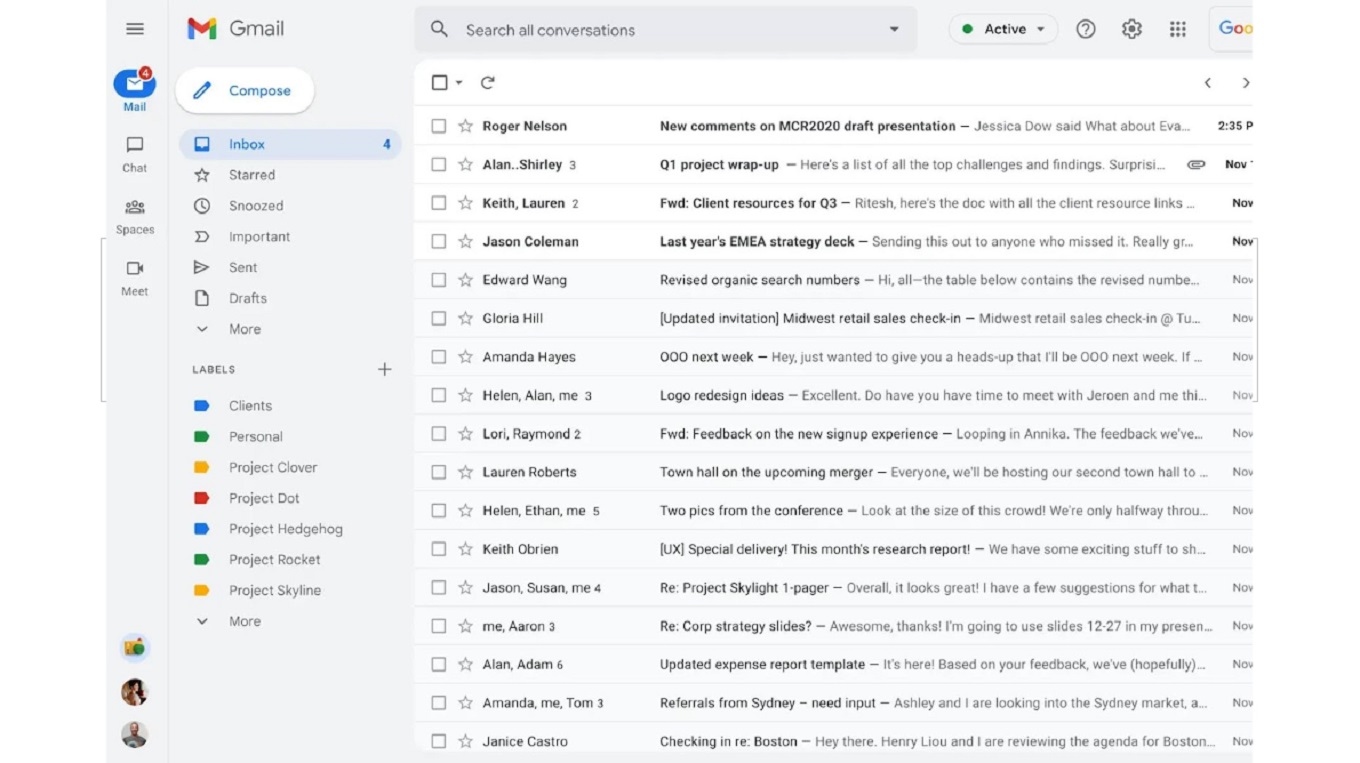Open Settings gear icon
Screen dimensions: 1360x763
click(x=1131, y=29)
